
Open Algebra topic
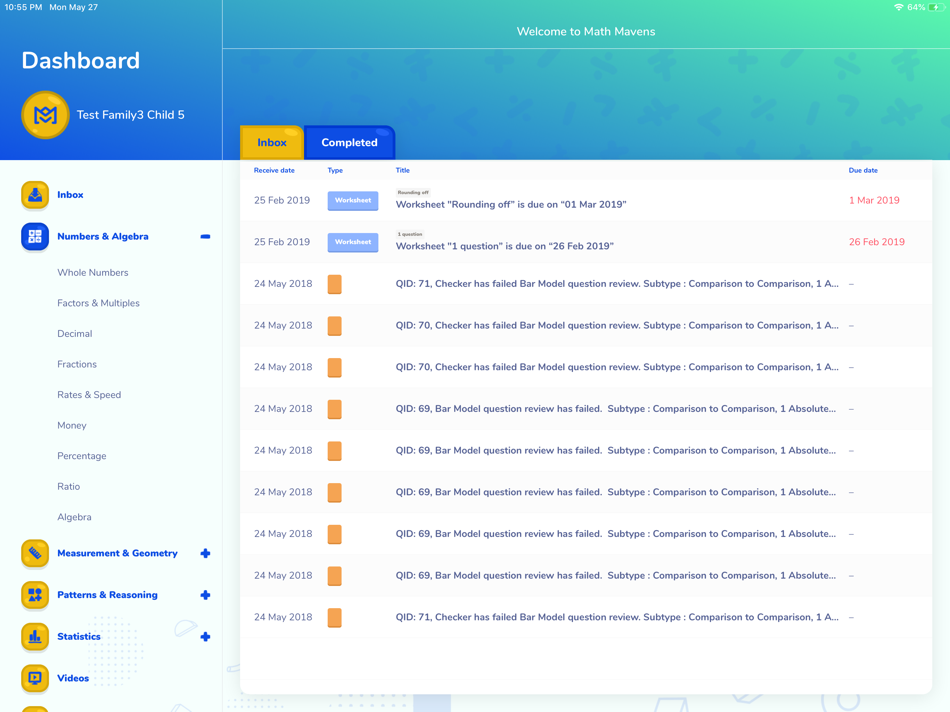click(x=74, y=517)
